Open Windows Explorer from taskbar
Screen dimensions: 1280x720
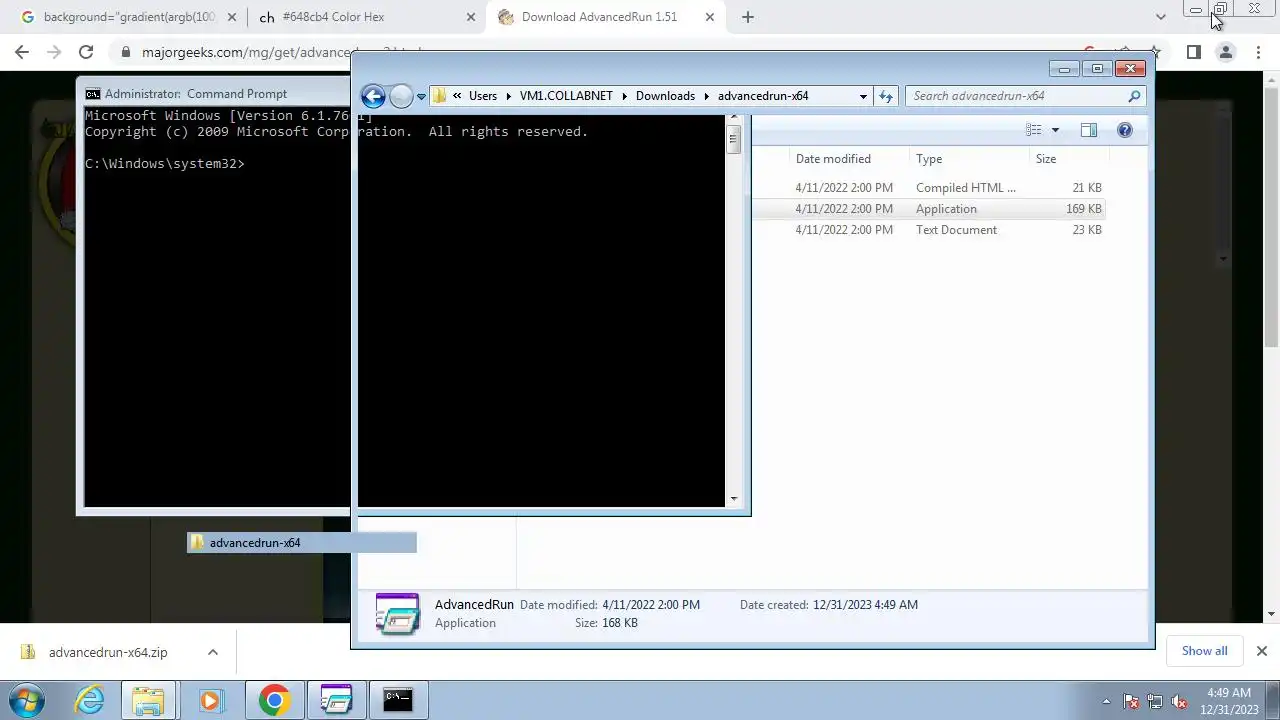[x=148, y=700]
